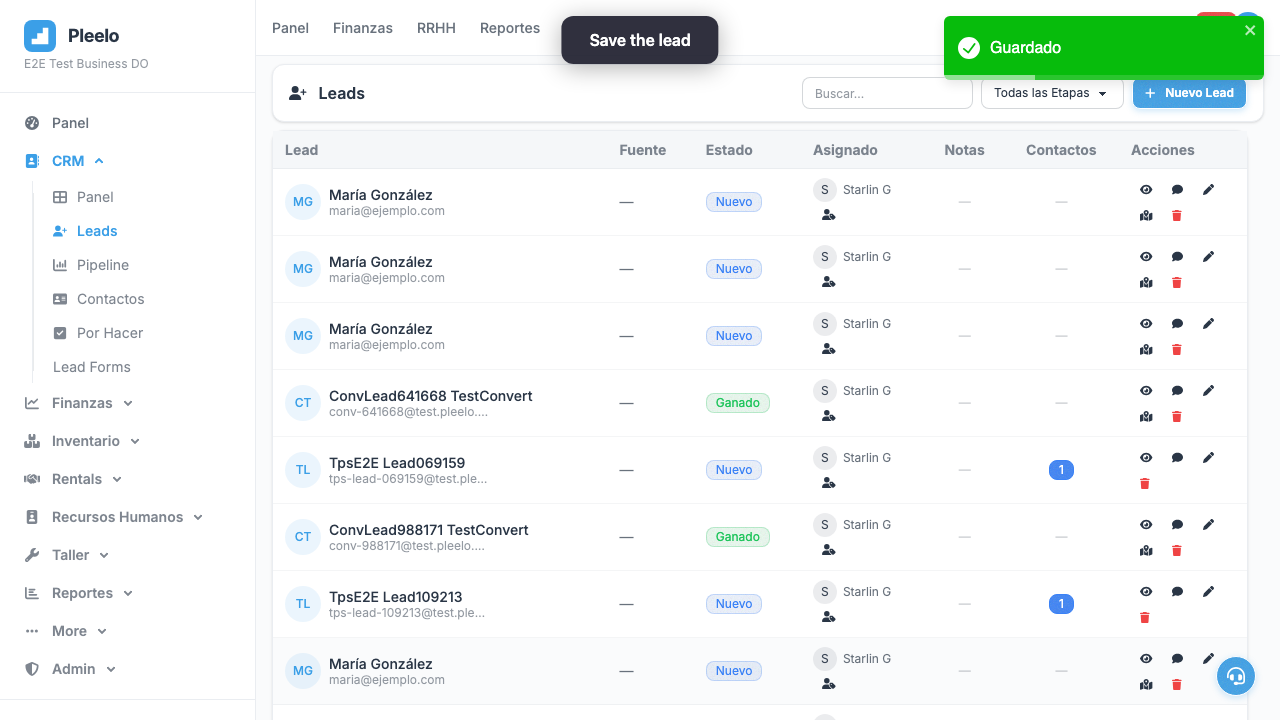Edit the TpsE2E Lead069159 lead
Screen dimensions: 1280x720
[1208, 457]
